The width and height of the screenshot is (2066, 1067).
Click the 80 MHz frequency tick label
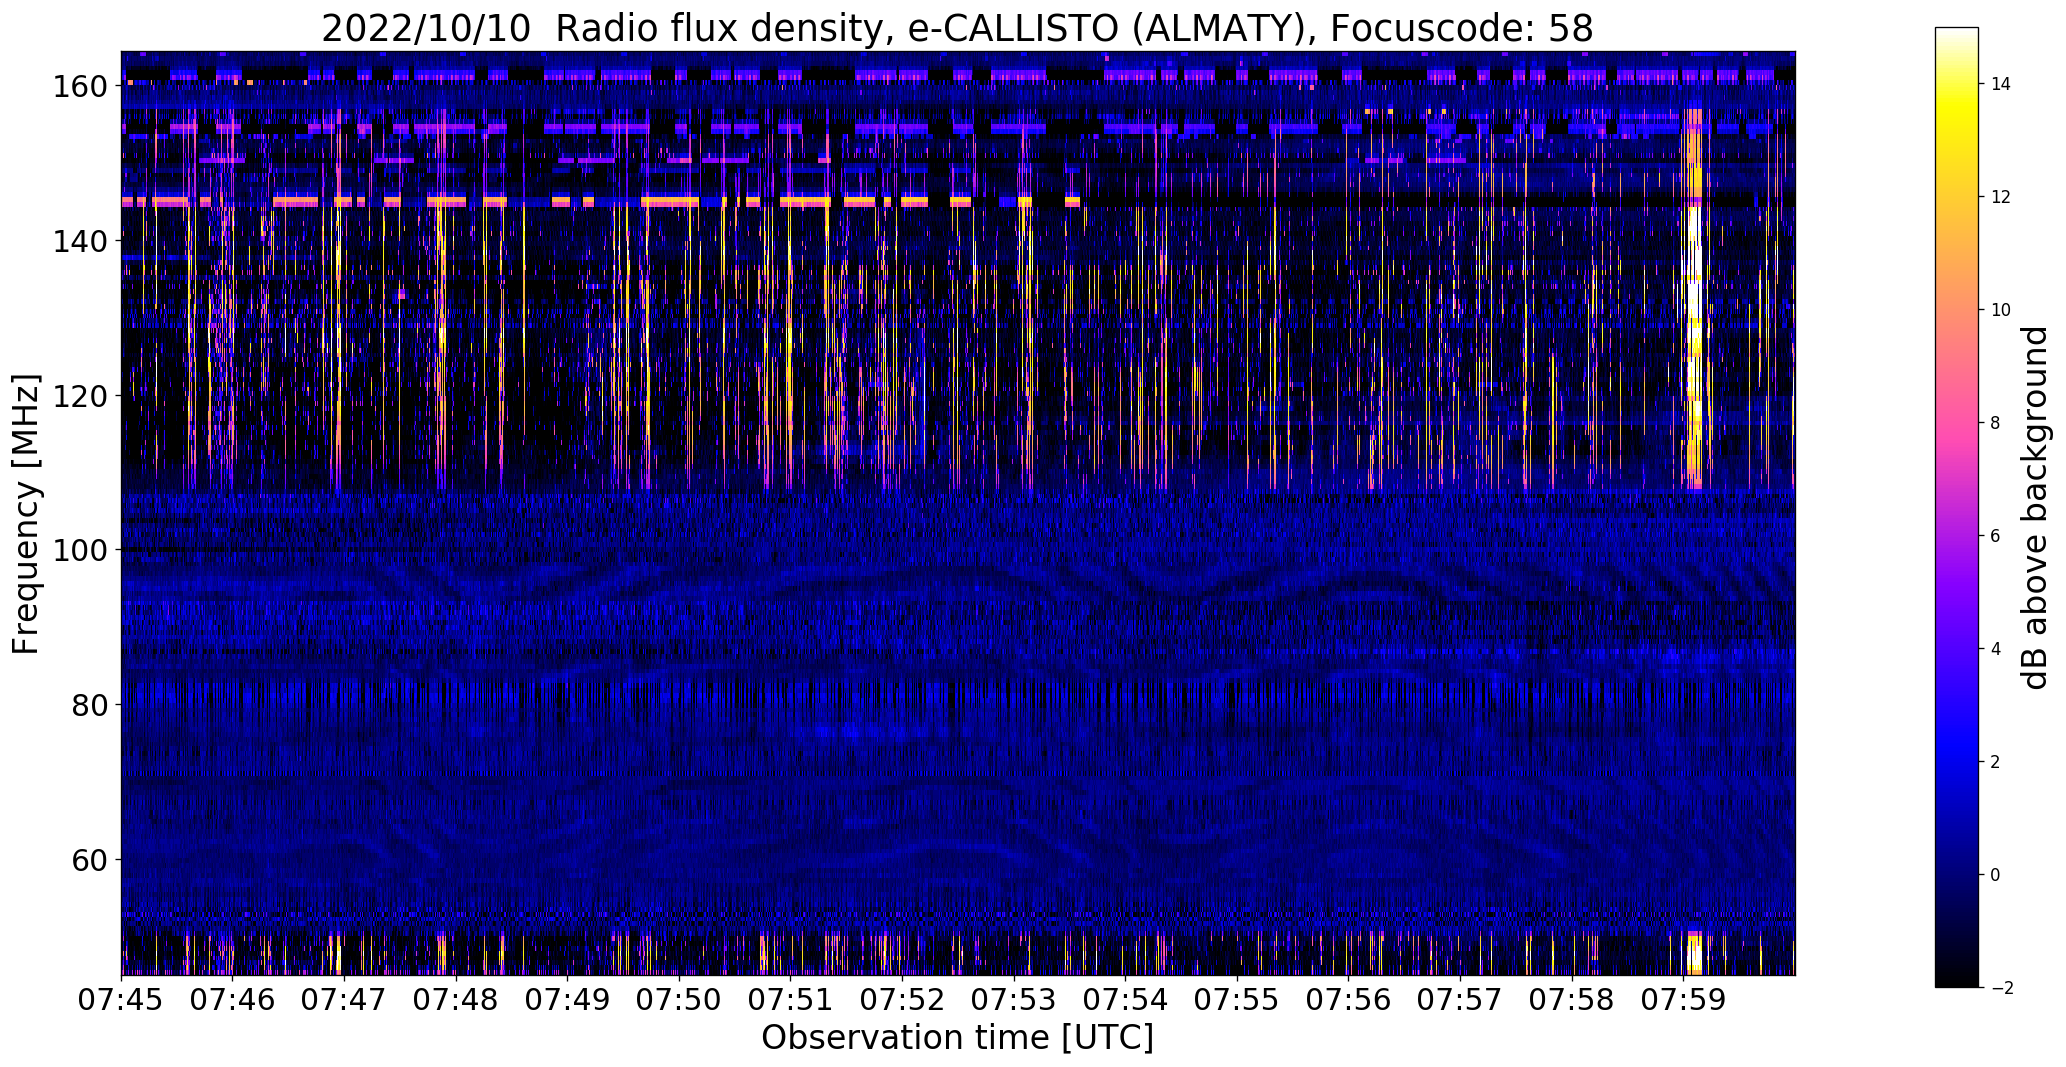pyautogui.click(x=90, y=705)
